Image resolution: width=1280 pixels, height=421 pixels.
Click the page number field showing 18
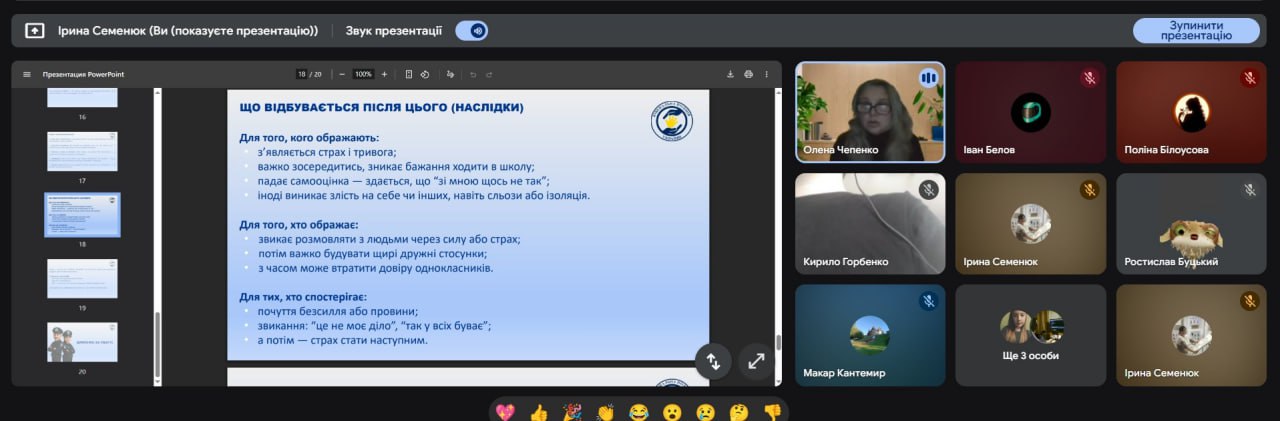pyautogui.click(x=301, y=74)
